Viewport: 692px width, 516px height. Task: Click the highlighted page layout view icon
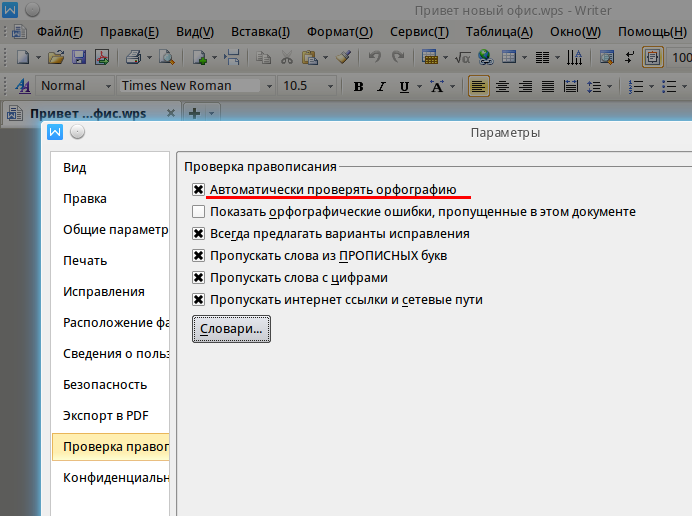(x=653, y=57)
